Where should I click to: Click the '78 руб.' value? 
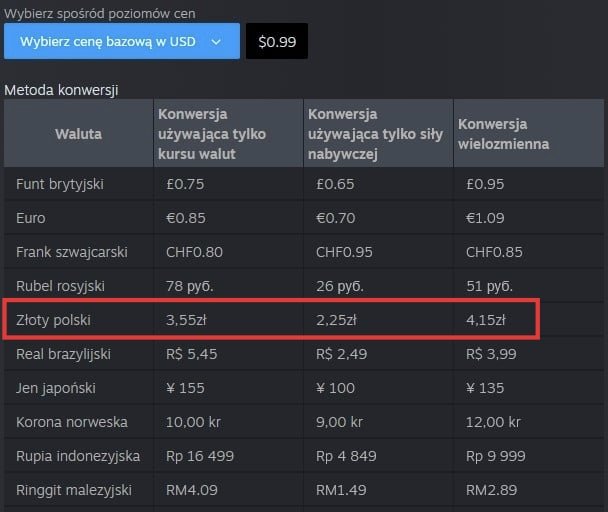190,286
